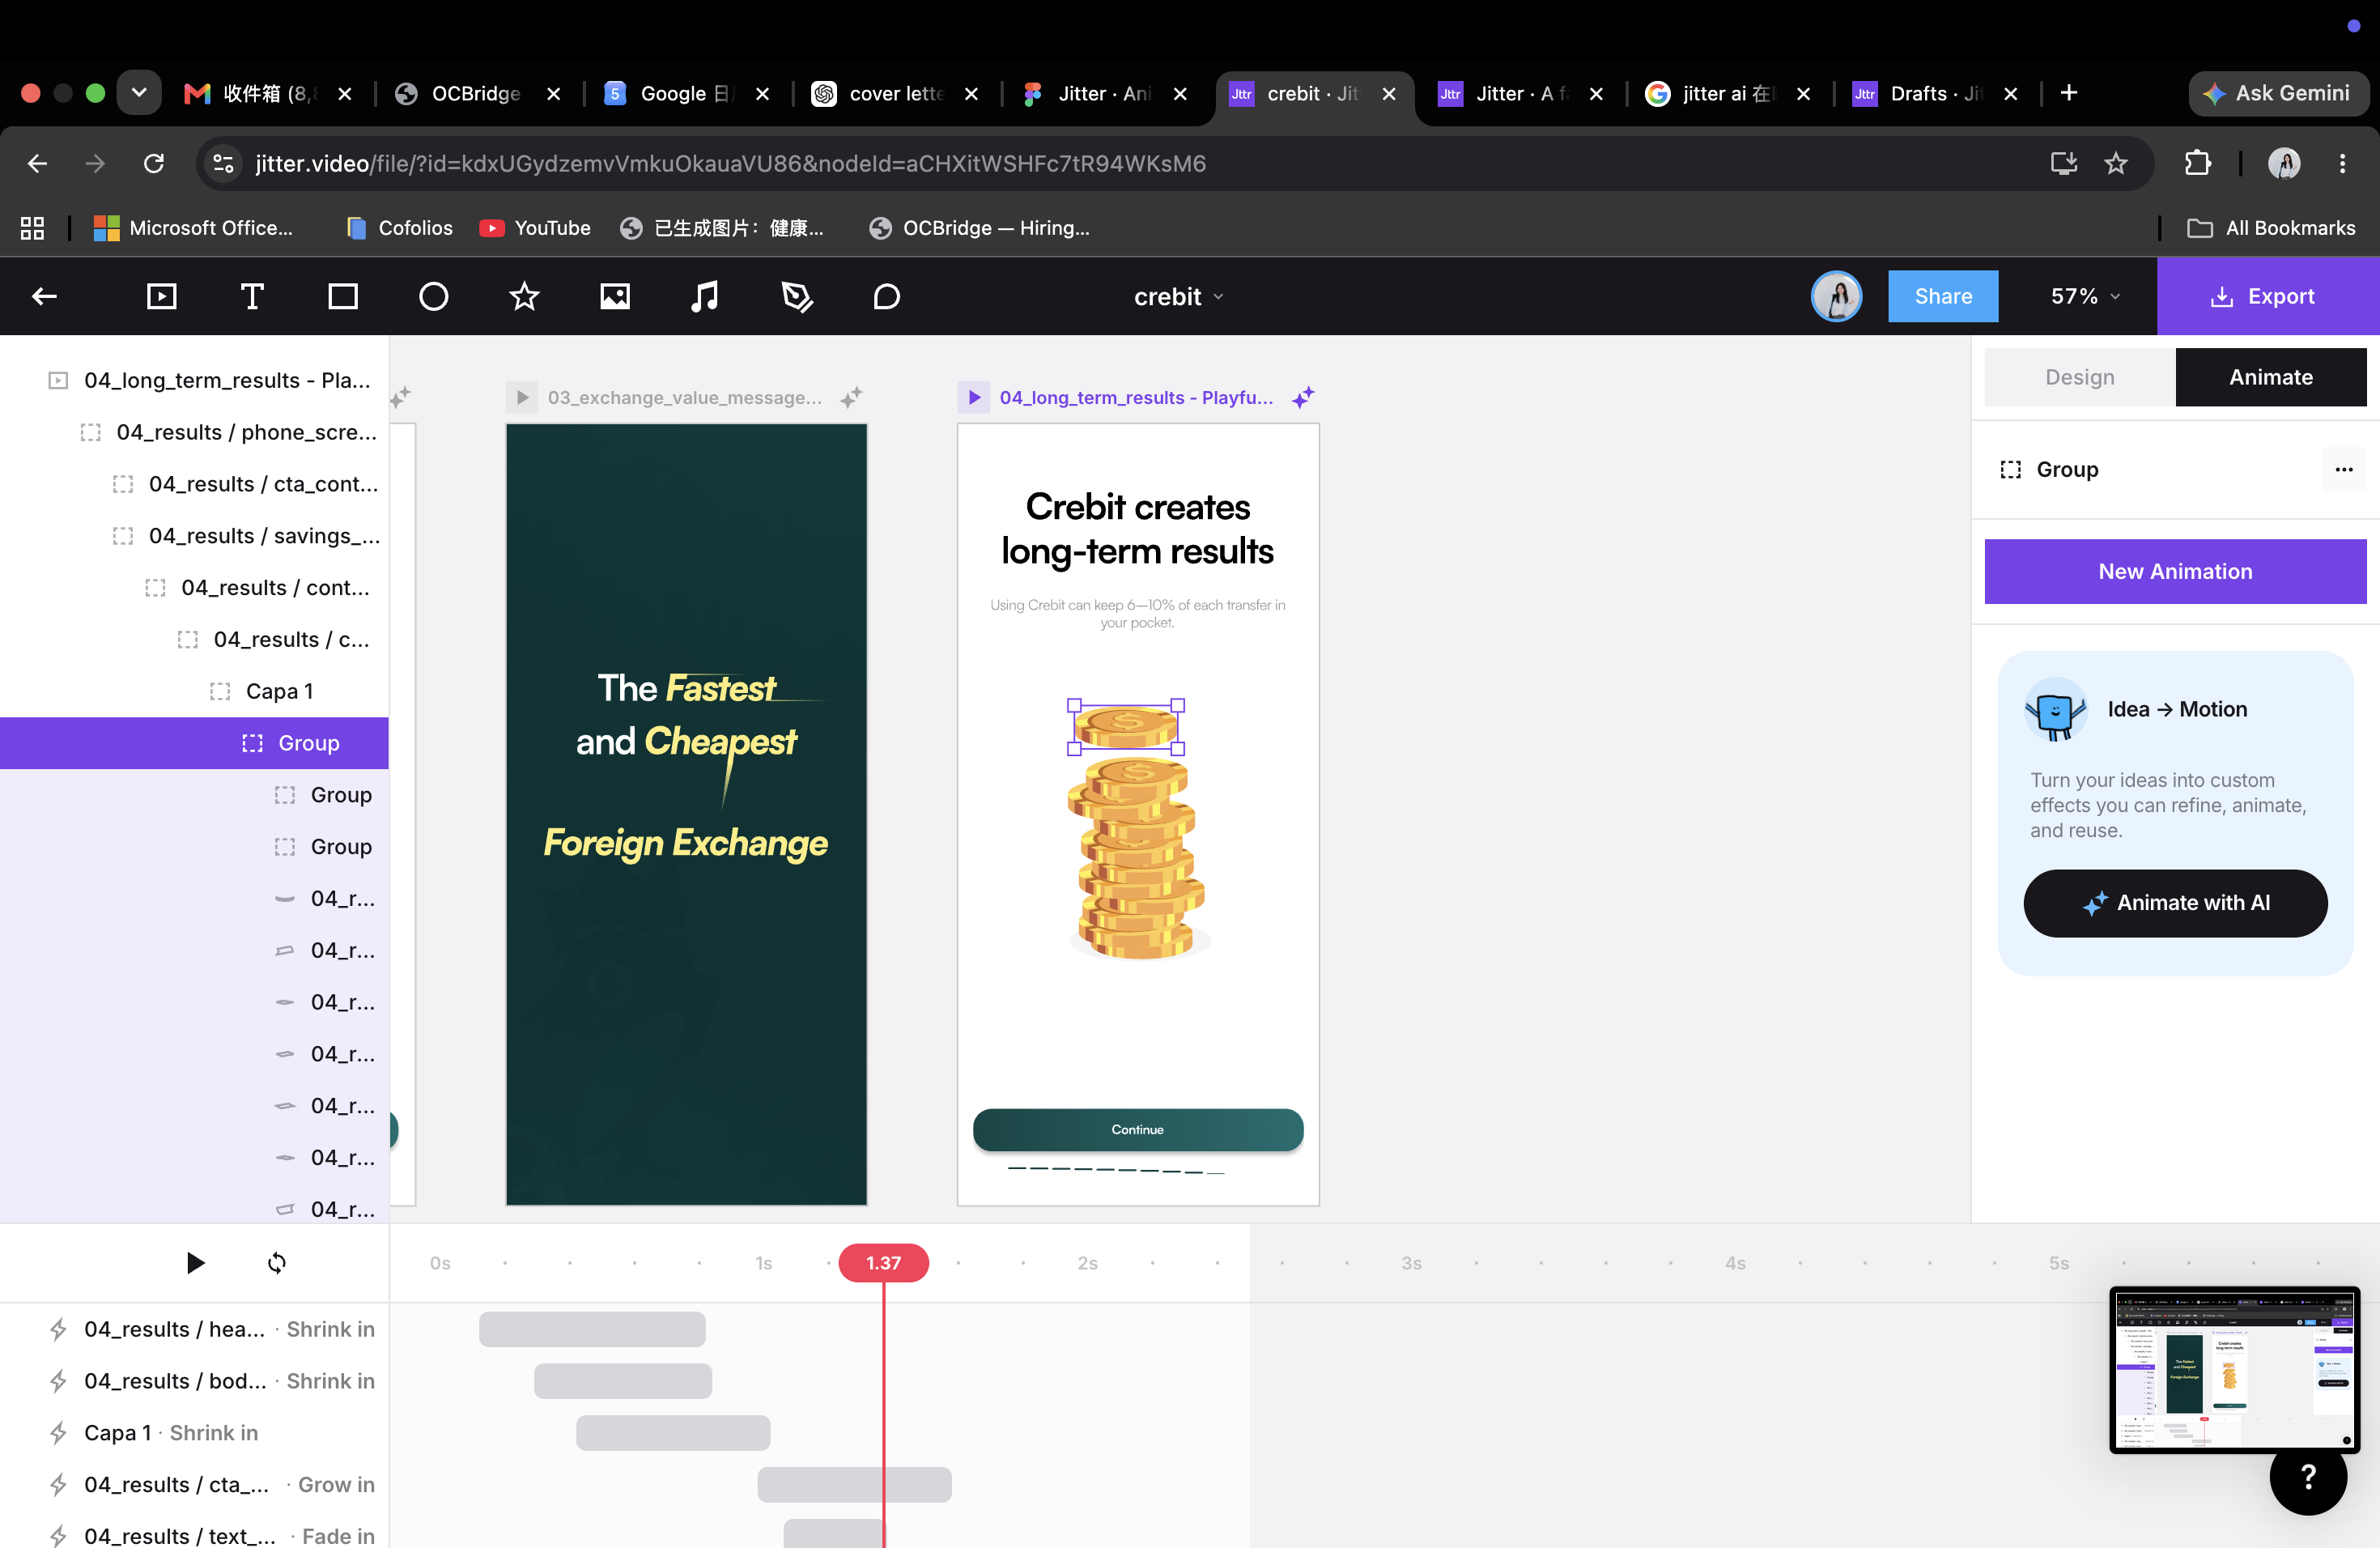Play the animation in timeline

click(195, 1263)
